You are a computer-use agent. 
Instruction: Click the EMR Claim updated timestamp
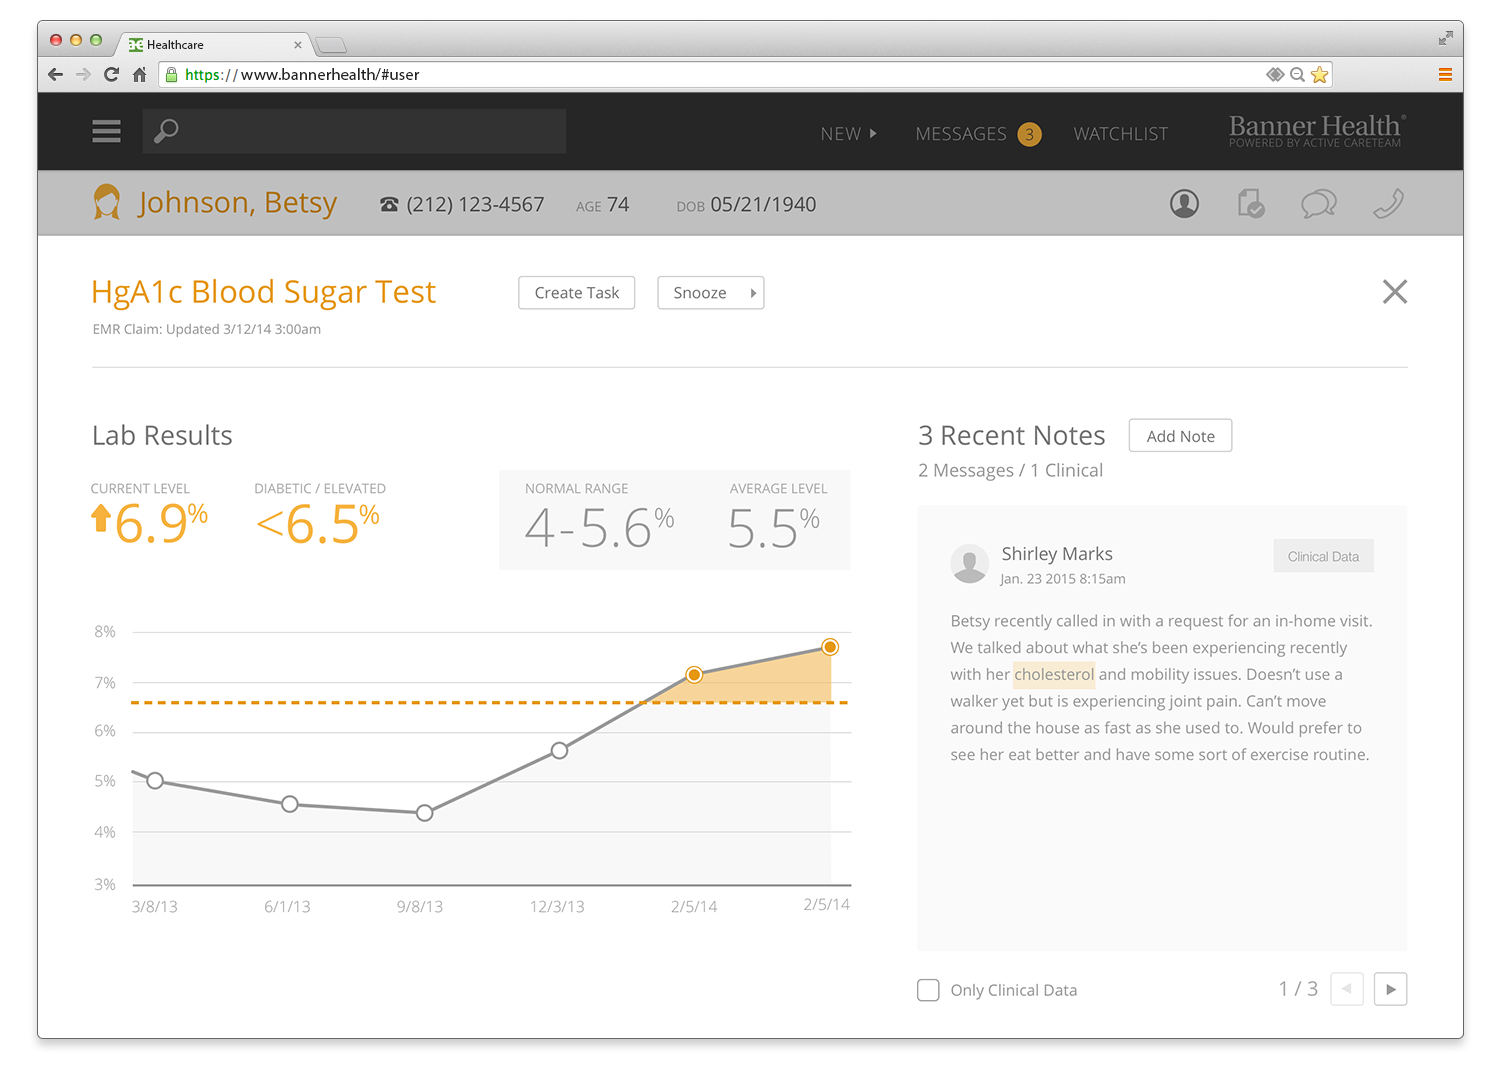click(207, 329)
